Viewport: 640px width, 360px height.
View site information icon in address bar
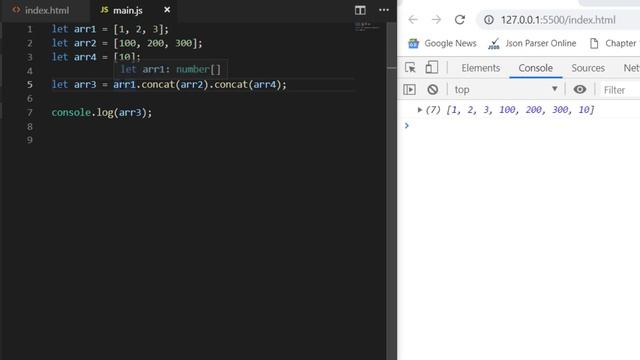coord(489,20)
